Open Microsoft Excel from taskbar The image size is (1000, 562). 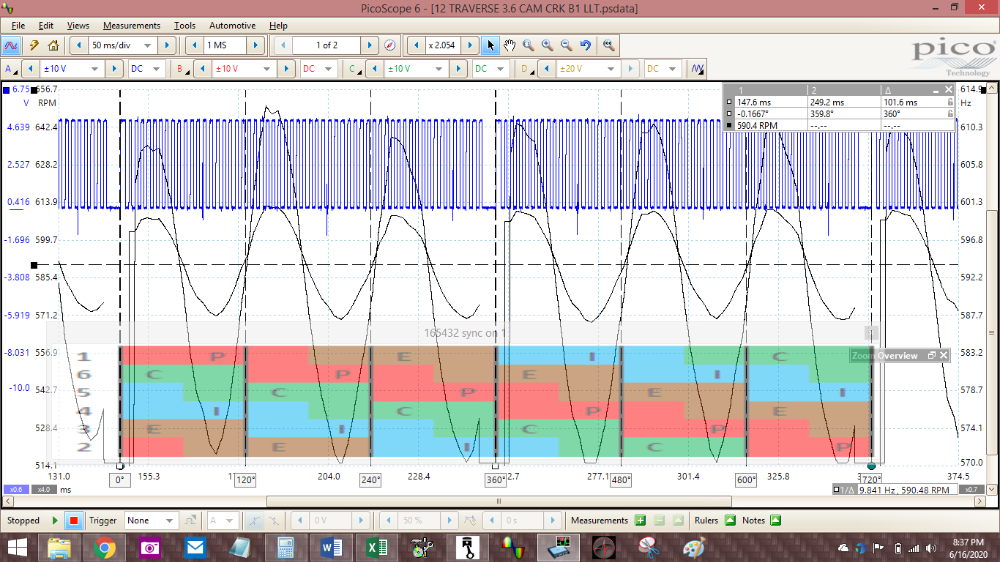point(376,548)
